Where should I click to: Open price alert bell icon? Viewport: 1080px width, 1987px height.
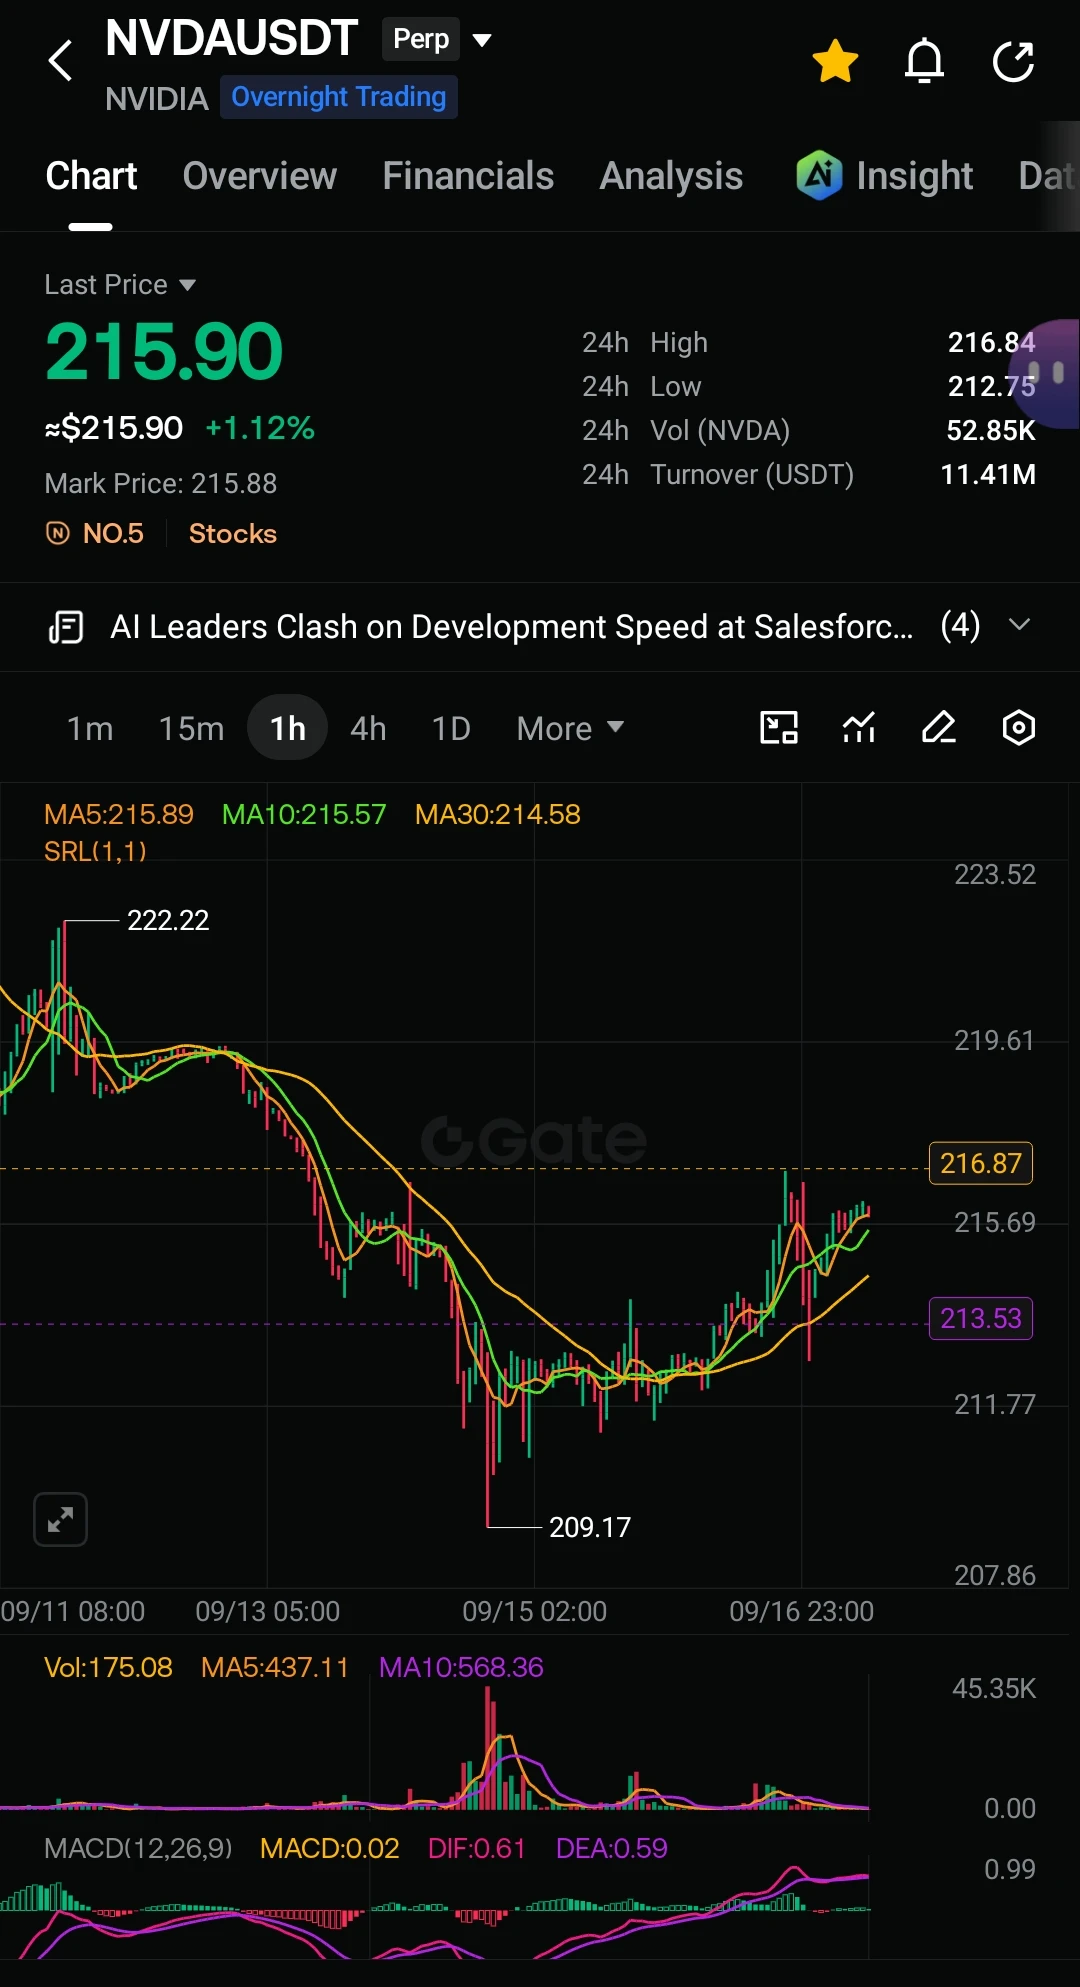[924, 61]
